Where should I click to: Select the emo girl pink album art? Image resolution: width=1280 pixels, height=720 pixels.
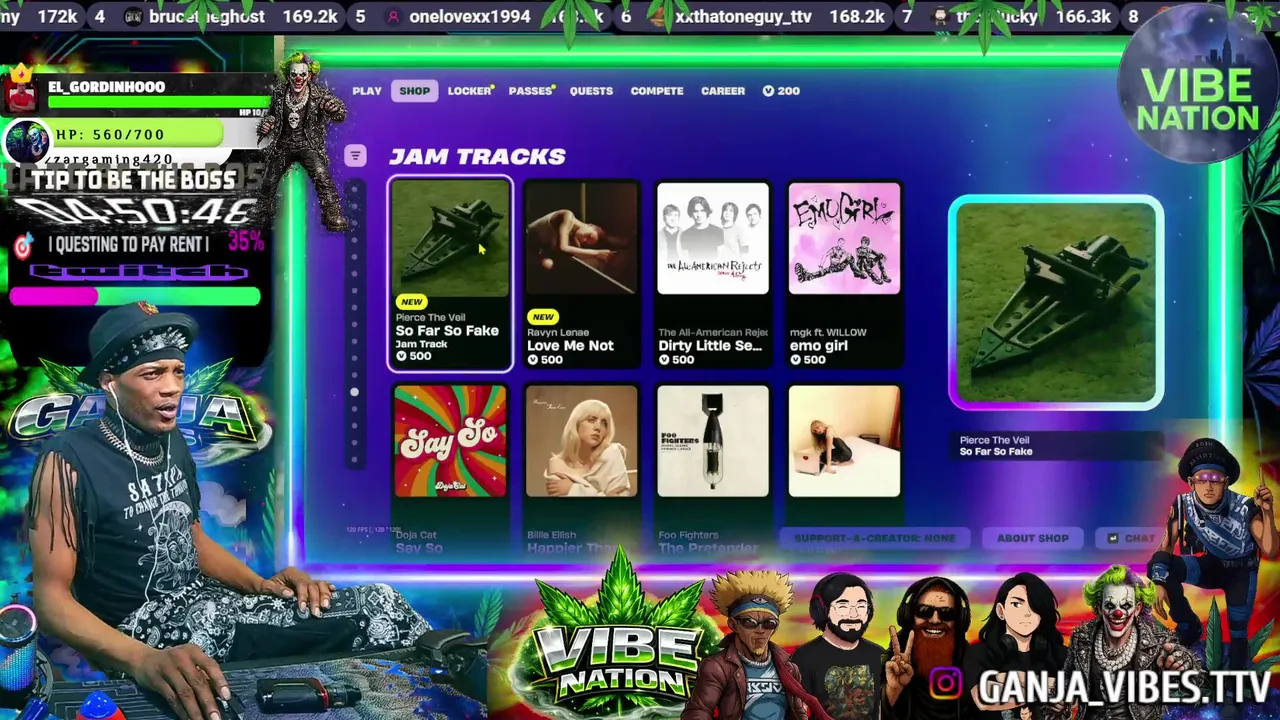point(845,239)
